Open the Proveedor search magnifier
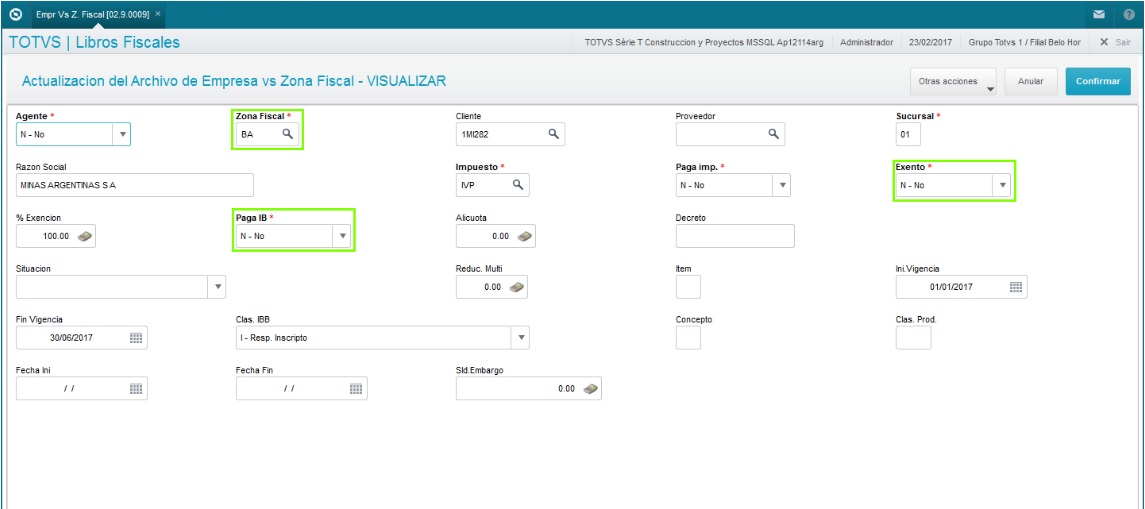This screenshot has width=1145, height=509. tap(773, 134)
